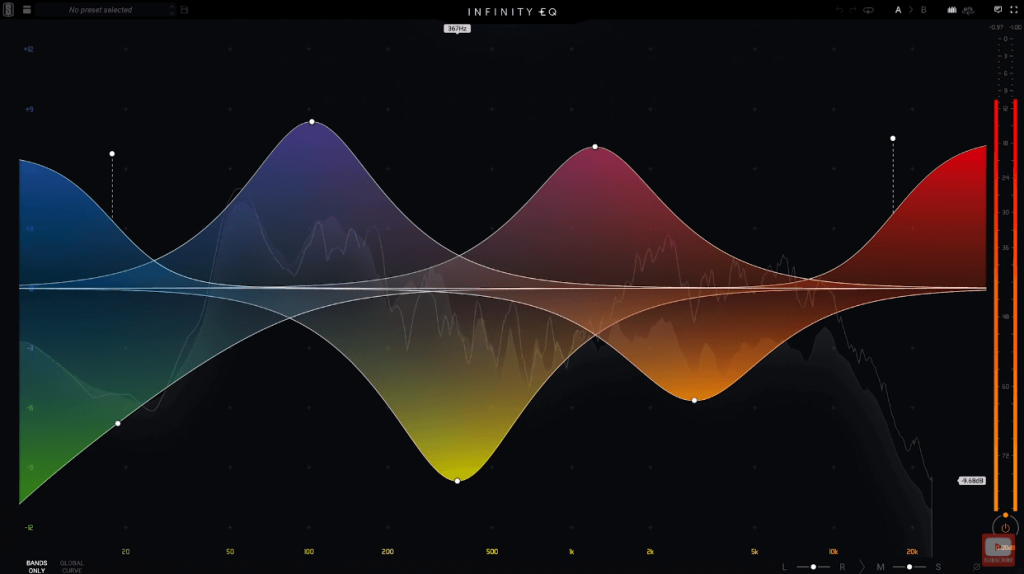
Task: Click the -0.97 peak level readout
Action: click(x=996, y=27)
